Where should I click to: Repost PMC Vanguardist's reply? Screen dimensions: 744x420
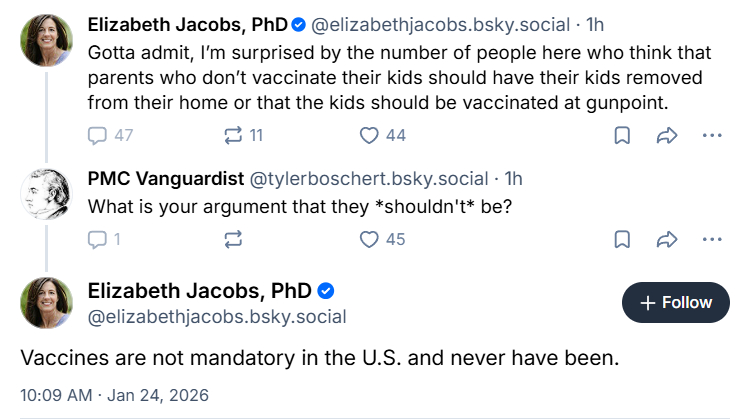pos(233,239)
